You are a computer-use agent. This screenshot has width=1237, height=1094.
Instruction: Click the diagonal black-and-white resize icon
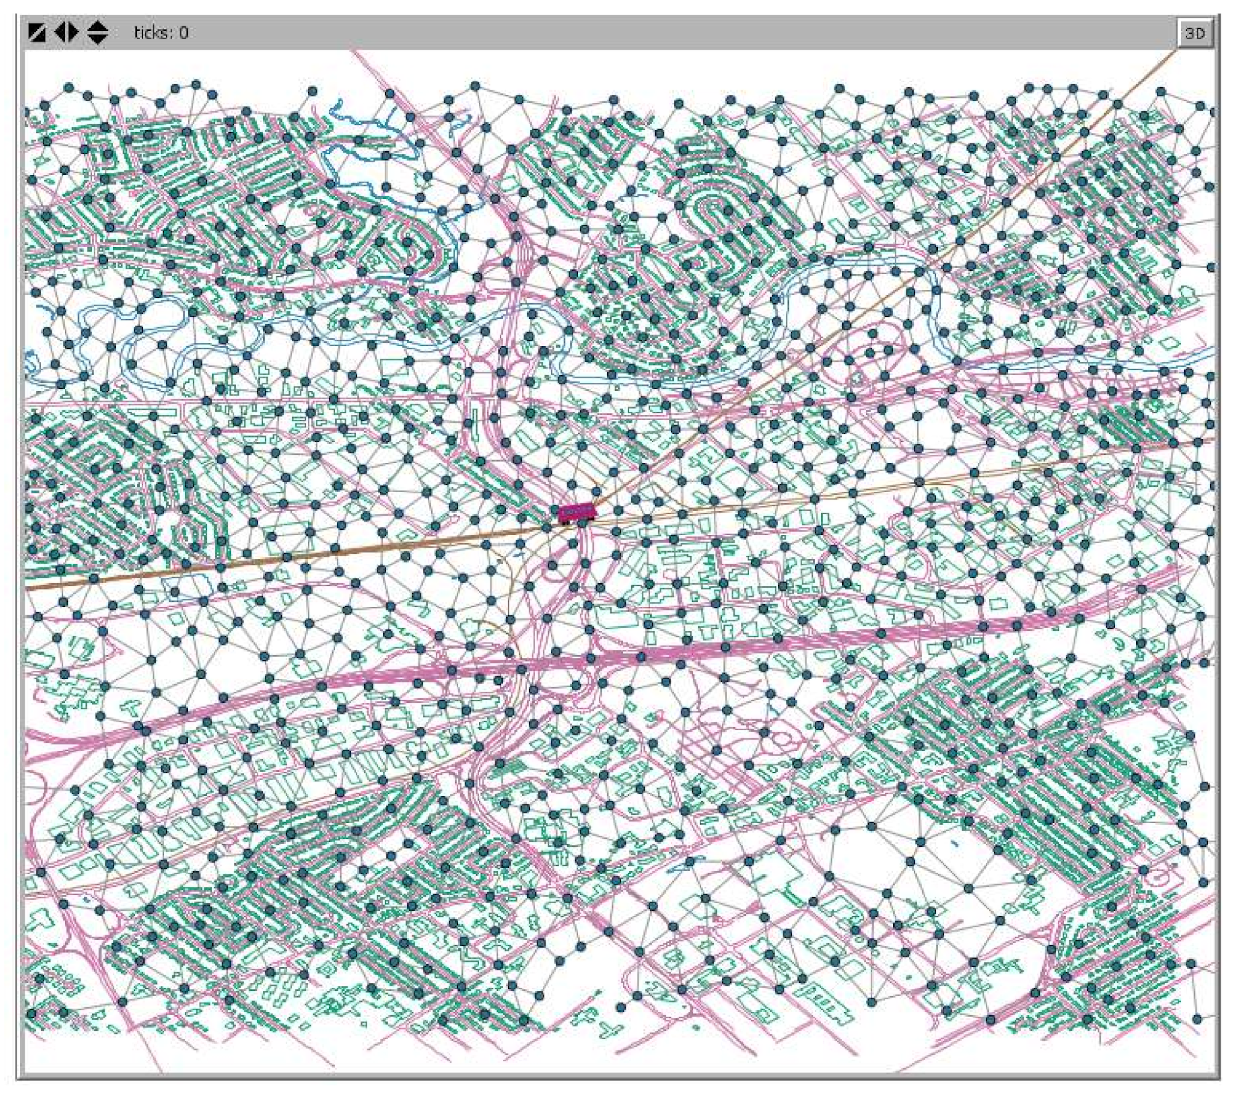pyautogui.click(x=37, y=33)
